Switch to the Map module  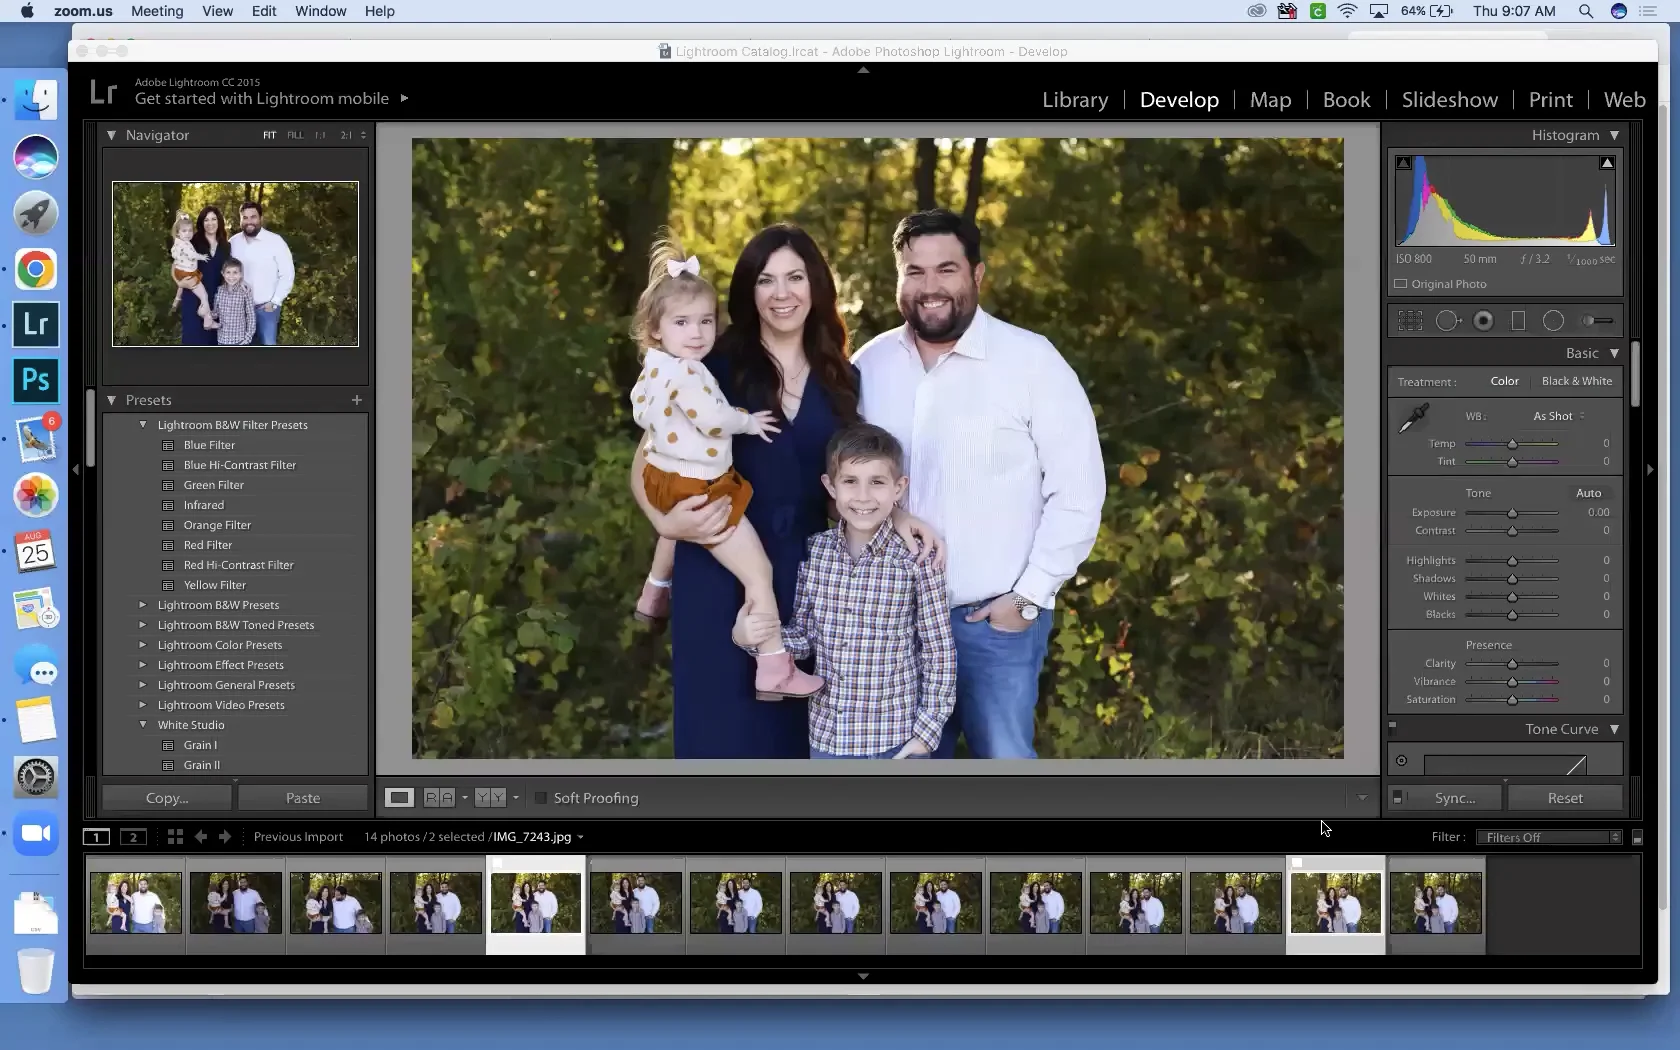coord(1270,100)
